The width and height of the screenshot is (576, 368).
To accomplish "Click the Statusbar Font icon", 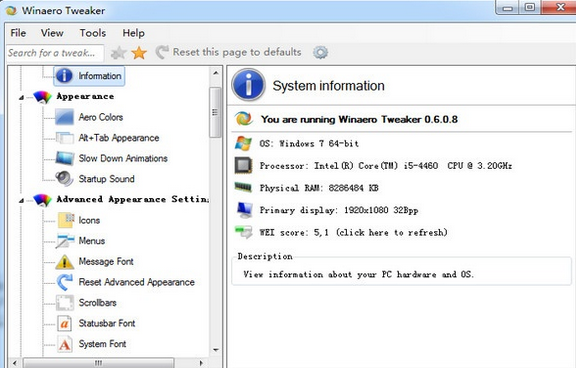I will click(65, 324).
